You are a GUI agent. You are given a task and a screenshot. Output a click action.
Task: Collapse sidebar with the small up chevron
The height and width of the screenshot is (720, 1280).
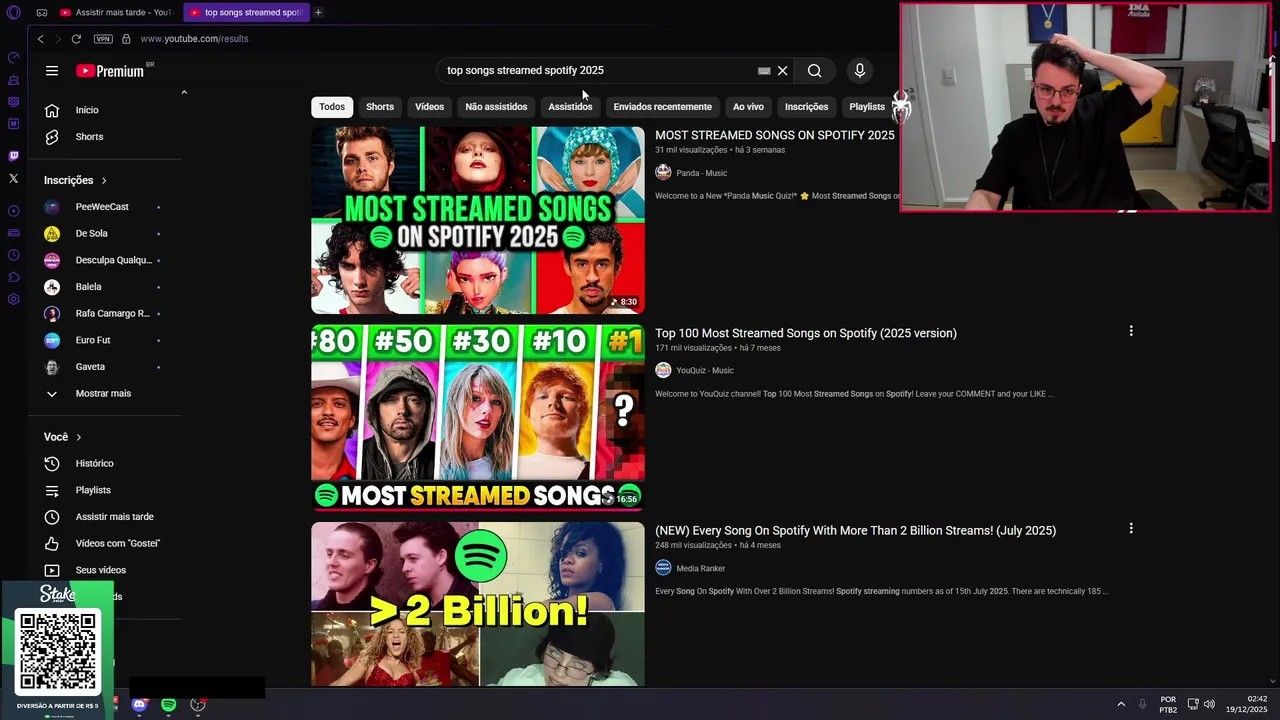coord(184,92)
